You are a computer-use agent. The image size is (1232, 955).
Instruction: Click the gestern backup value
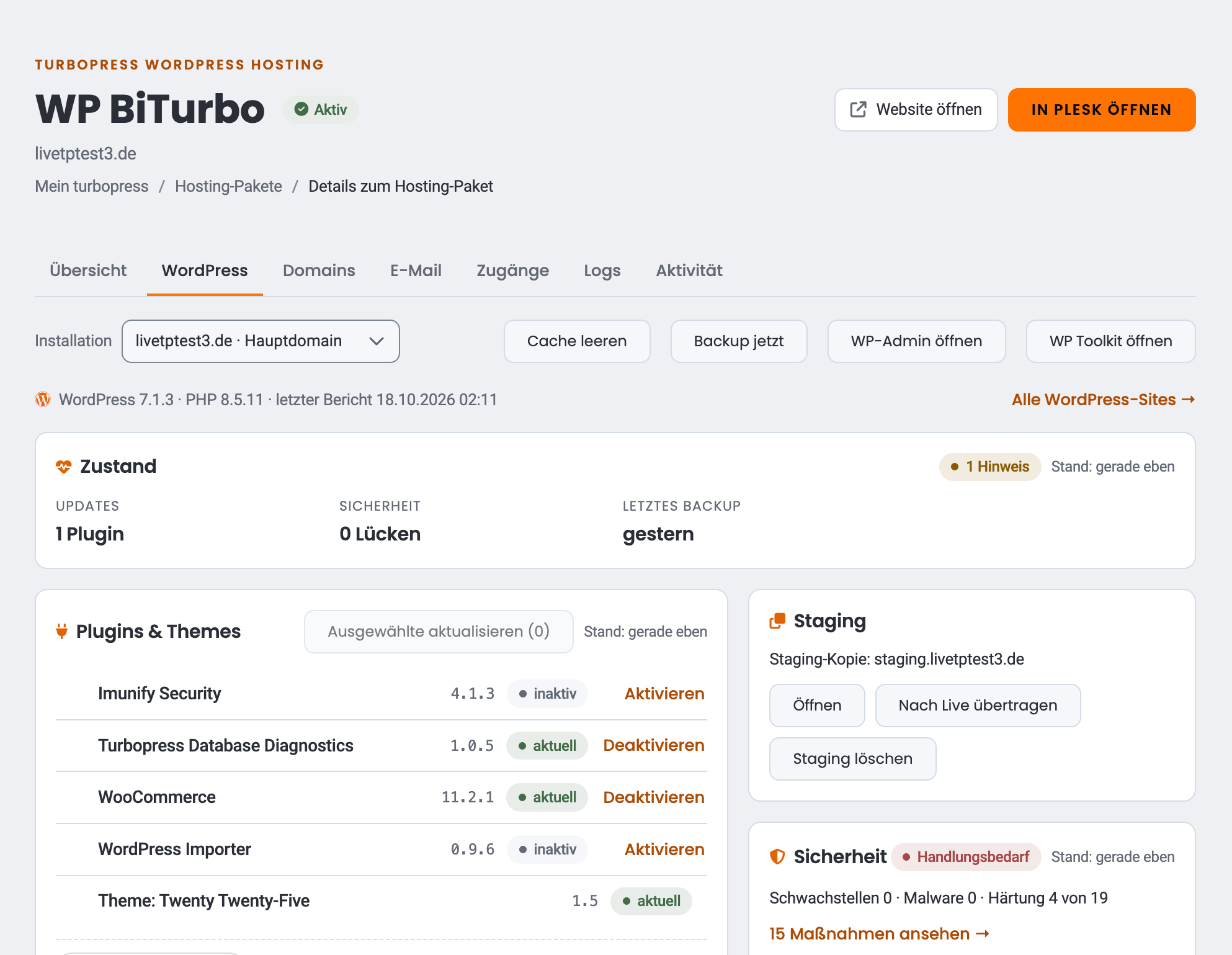pos(658,534)
